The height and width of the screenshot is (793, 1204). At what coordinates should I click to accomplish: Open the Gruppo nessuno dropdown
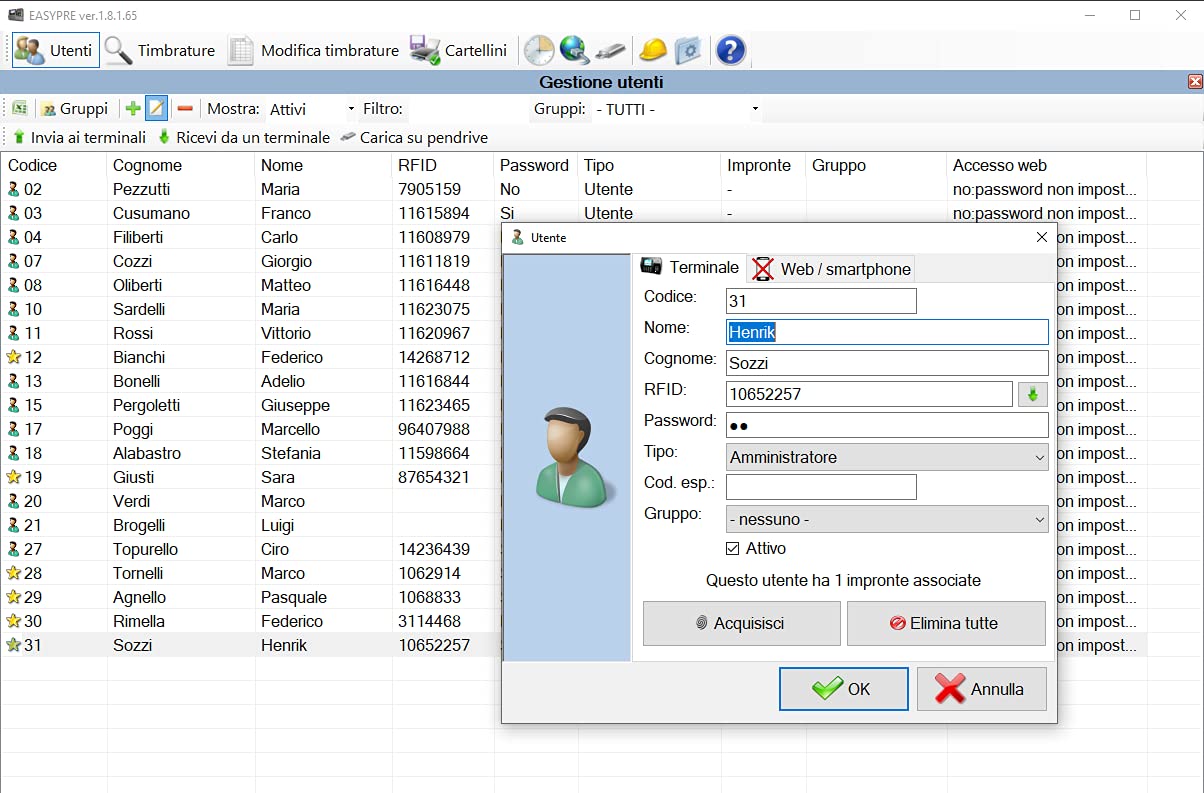click(887, 519)
